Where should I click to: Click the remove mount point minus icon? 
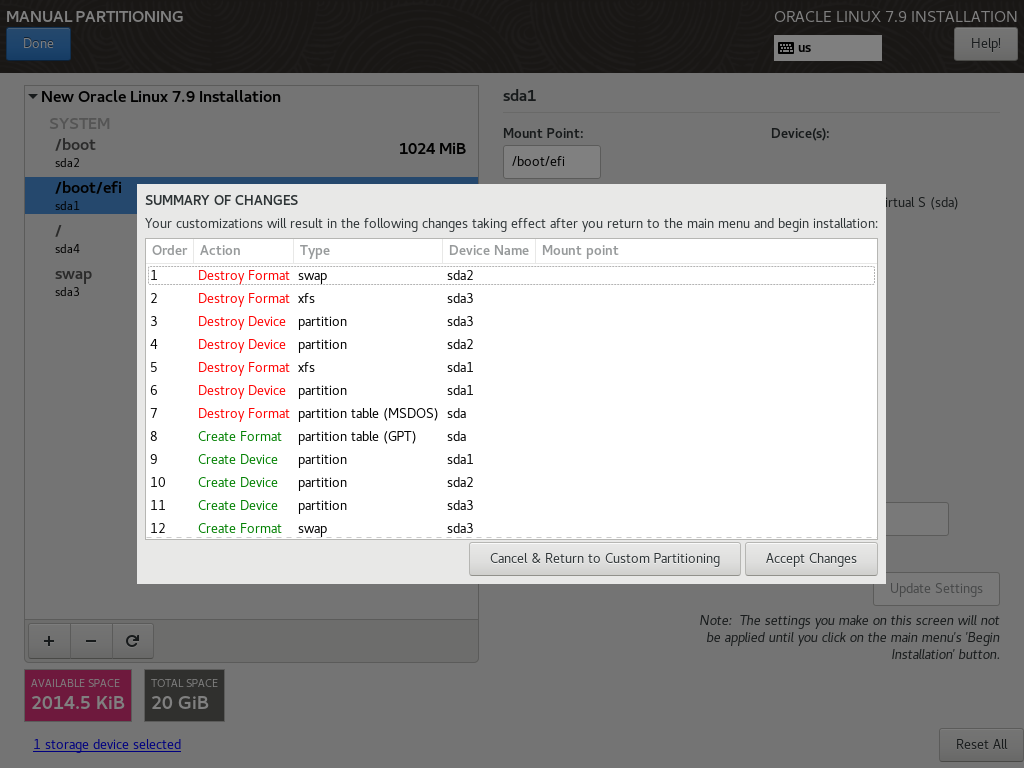[91, 641]
